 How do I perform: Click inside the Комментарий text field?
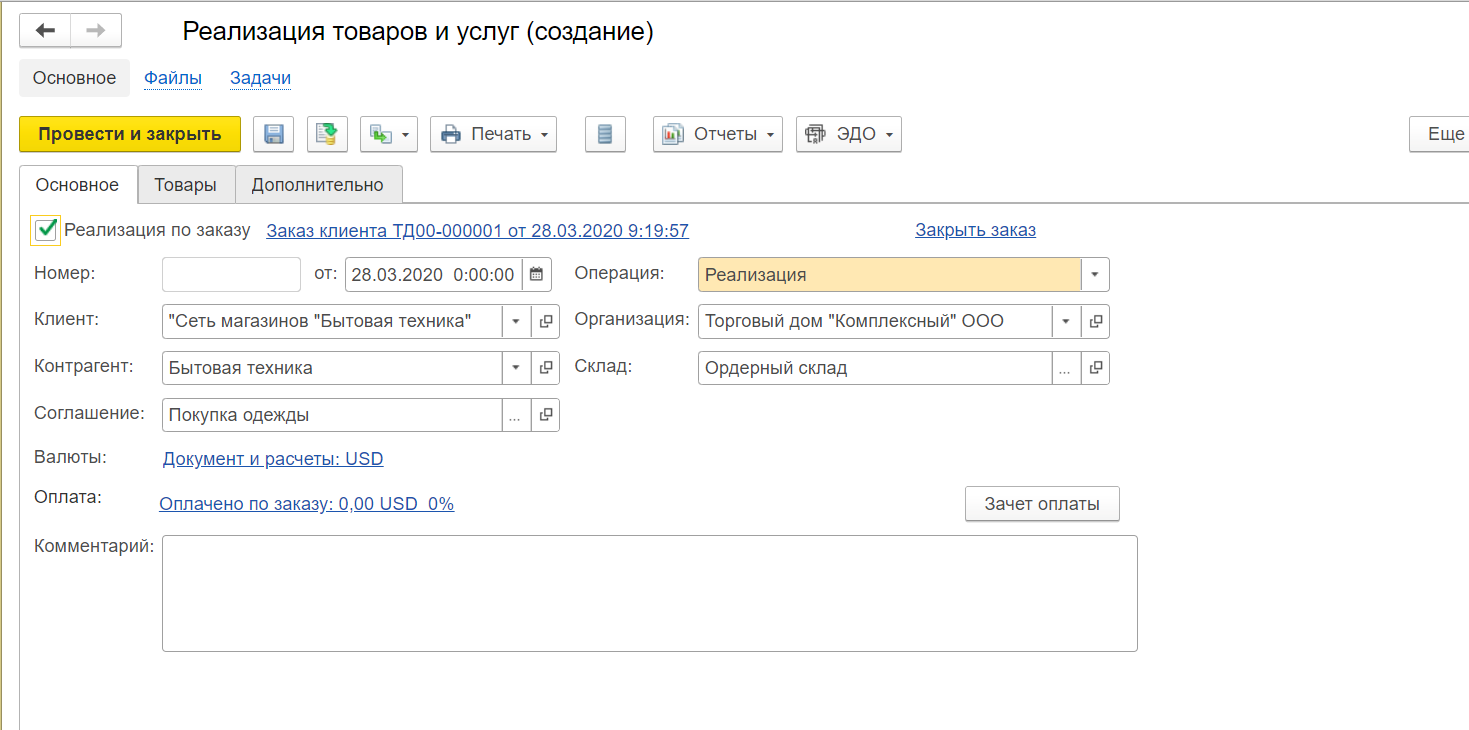pyautogui.click(x=649, y=593)
